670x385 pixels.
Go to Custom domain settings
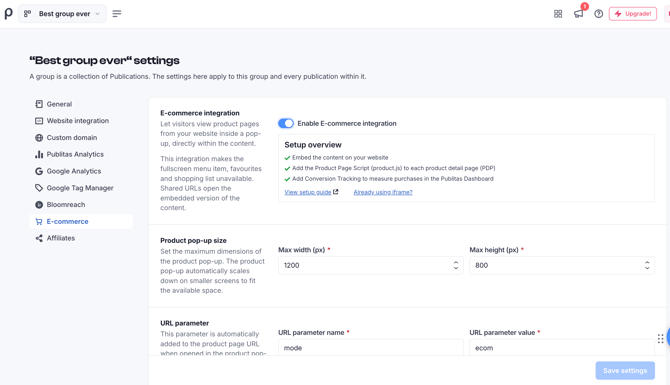[81, 138]
